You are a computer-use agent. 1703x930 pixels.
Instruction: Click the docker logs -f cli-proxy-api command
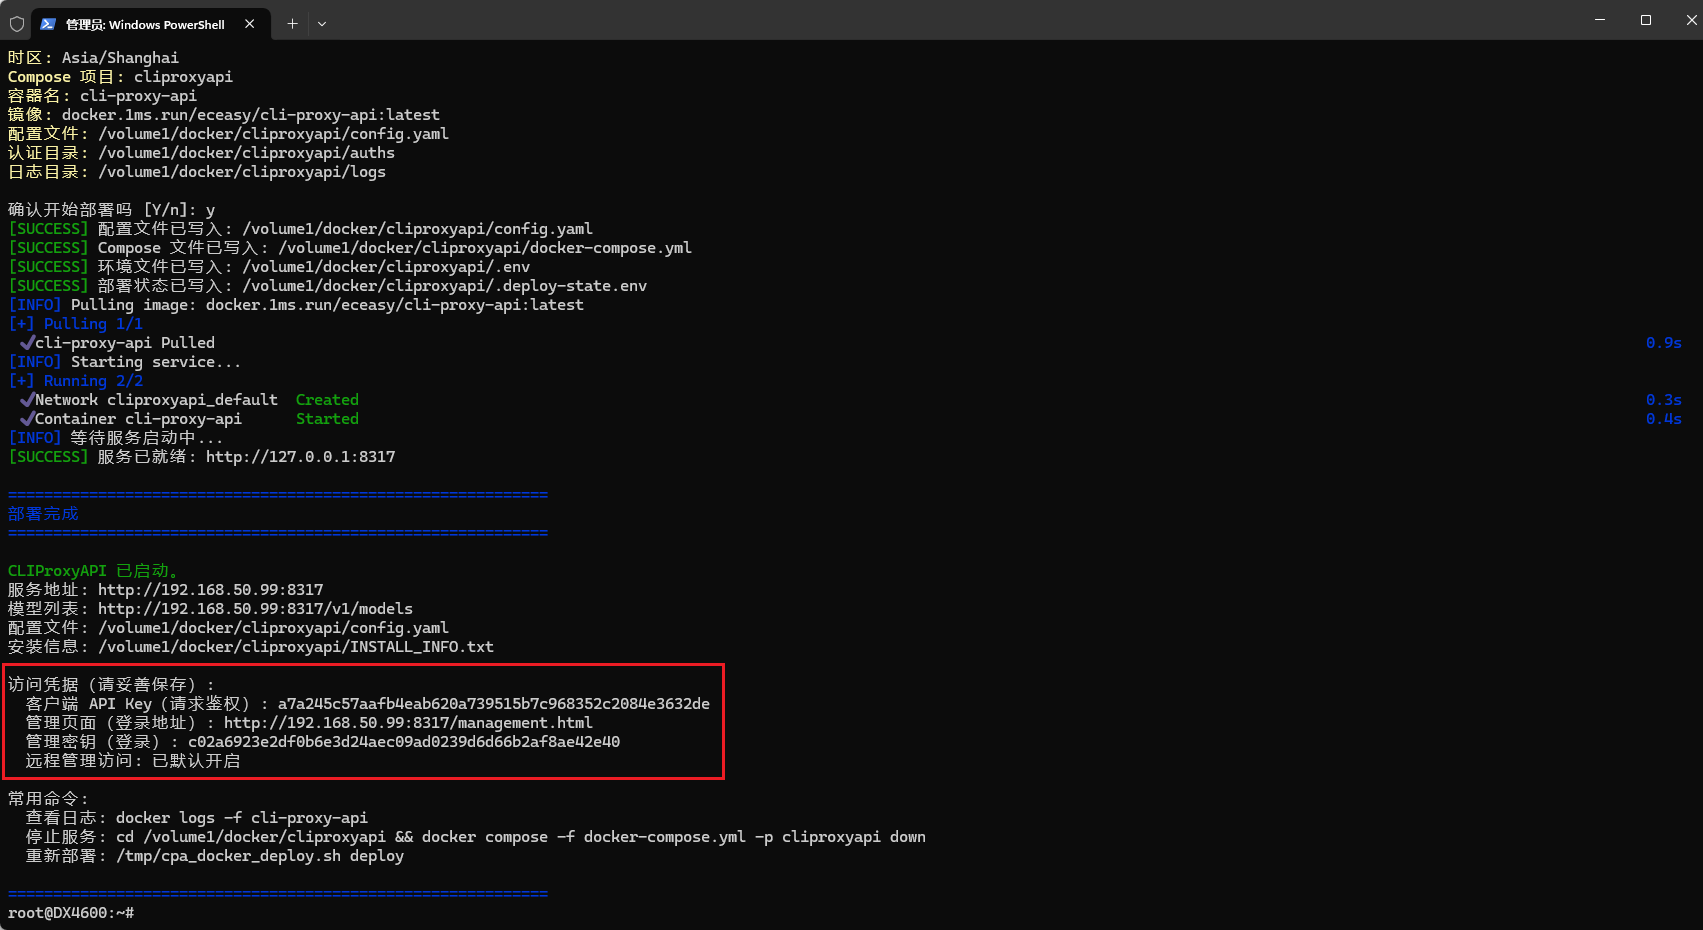click(x=241, y=818)
